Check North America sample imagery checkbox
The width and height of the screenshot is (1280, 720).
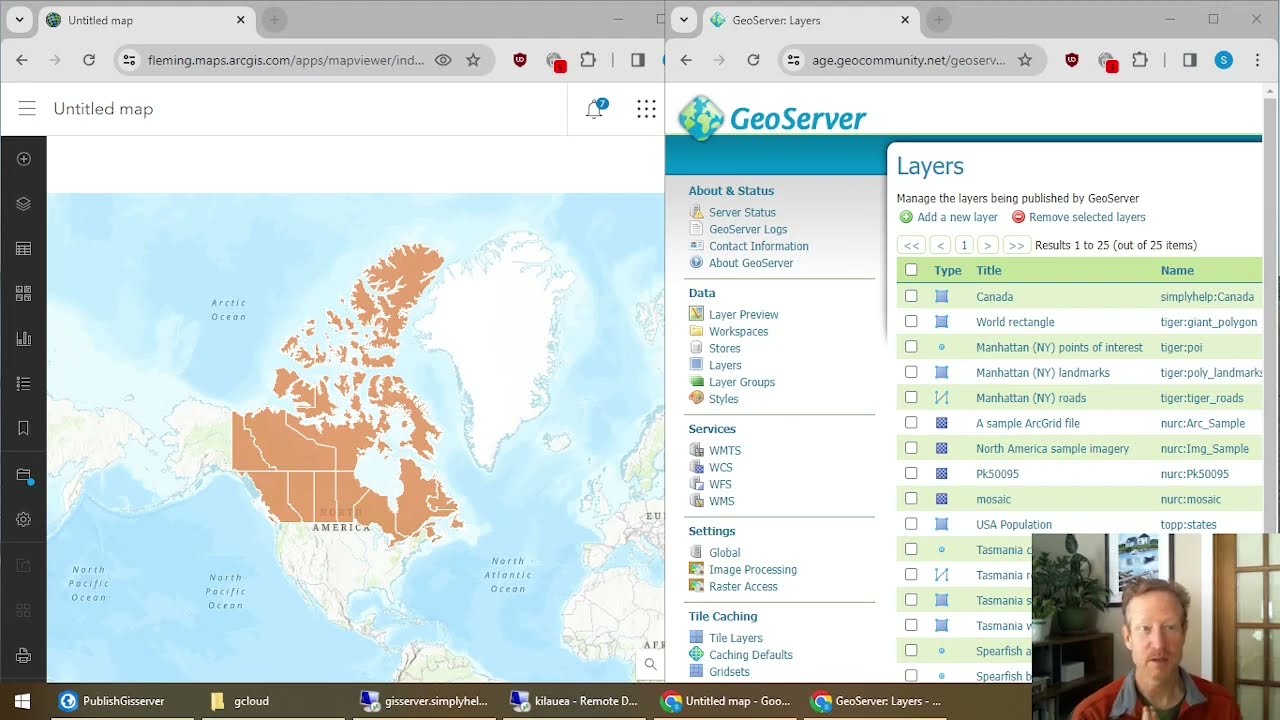point(911,448)
